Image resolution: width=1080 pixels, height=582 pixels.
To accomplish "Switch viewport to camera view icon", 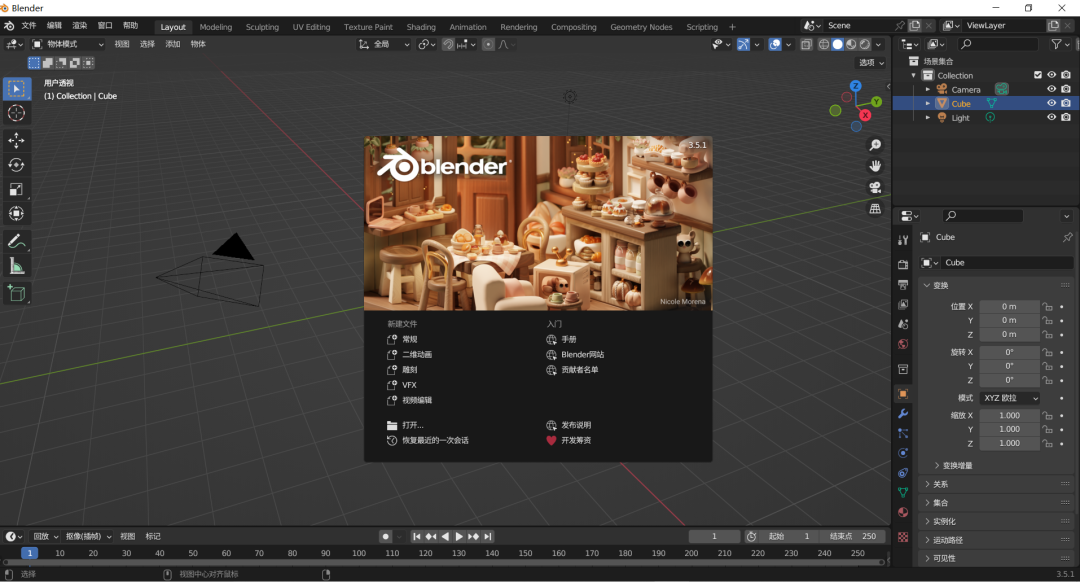I will 875,188.
